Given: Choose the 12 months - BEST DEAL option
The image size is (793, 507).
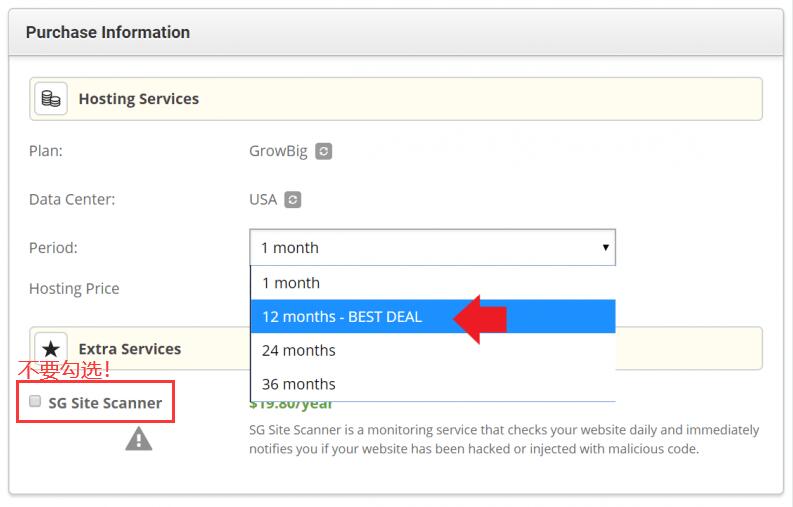Looking at the screenshot, I should tap(342, 317).
